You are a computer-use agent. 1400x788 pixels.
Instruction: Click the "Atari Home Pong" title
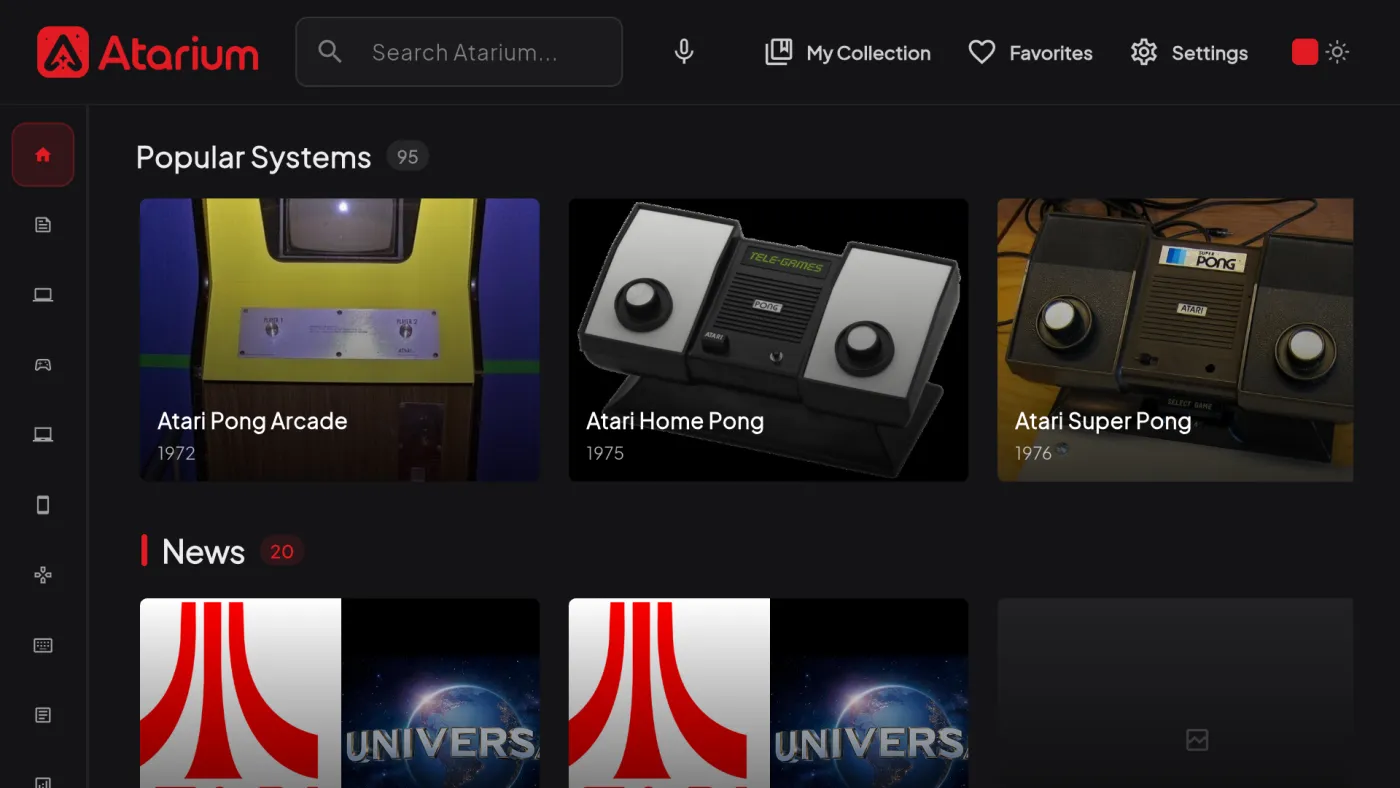point(675,422)
